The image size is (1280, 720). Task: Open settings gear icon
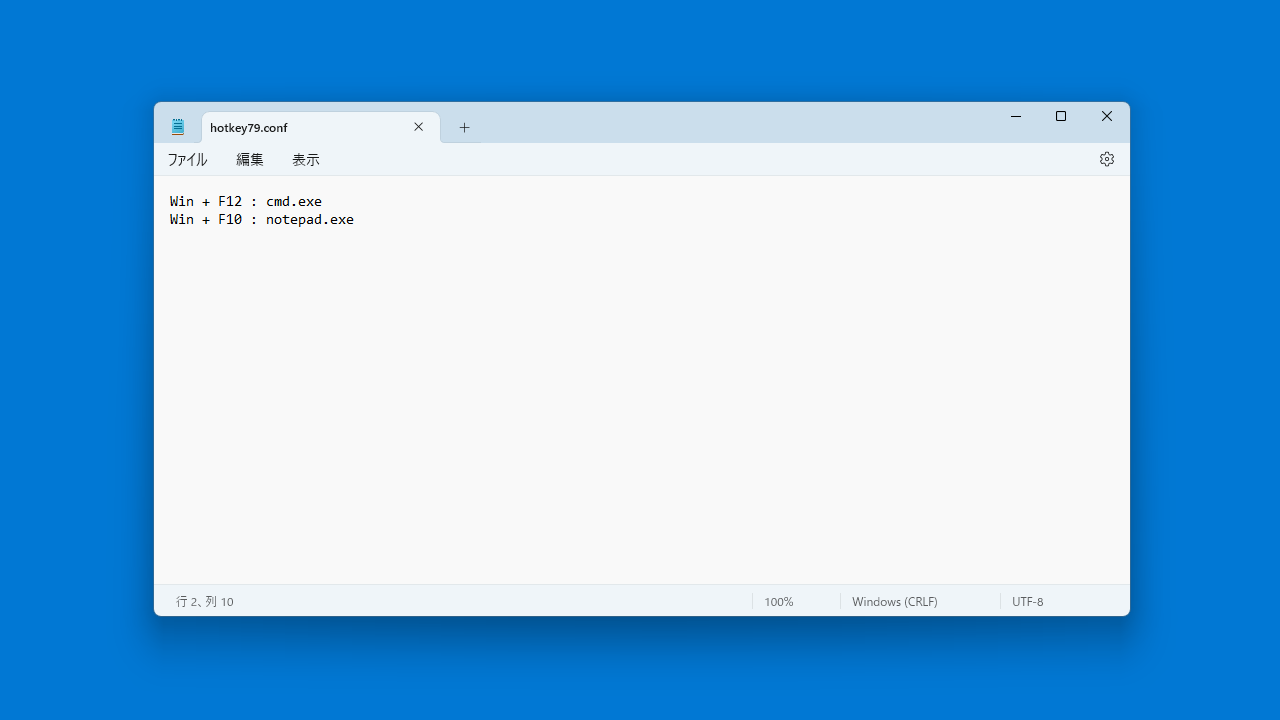tap(1107, 159)
